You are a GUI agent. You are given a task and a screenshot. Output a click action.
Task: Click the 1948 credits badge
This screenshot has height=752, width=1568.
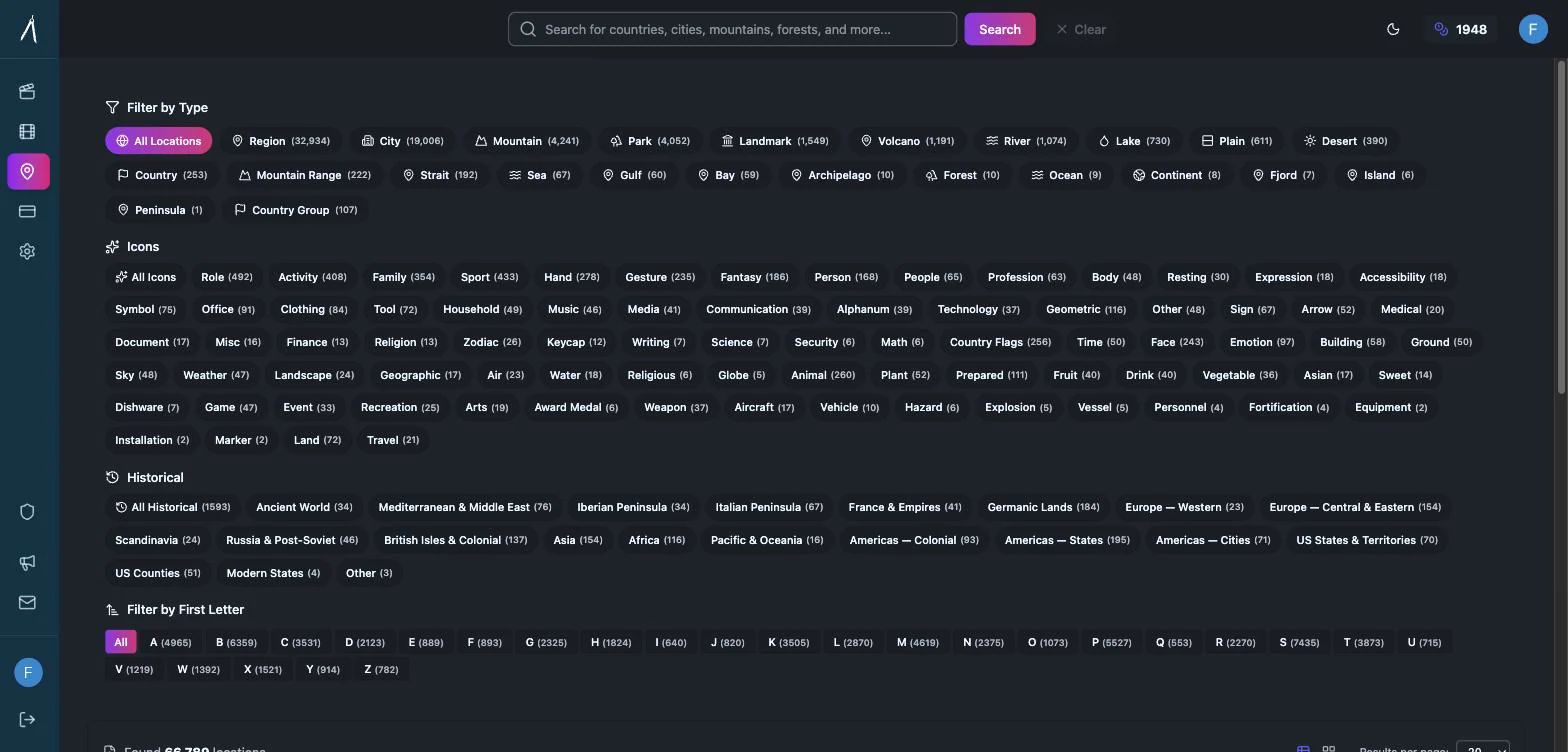(1461, 29)
